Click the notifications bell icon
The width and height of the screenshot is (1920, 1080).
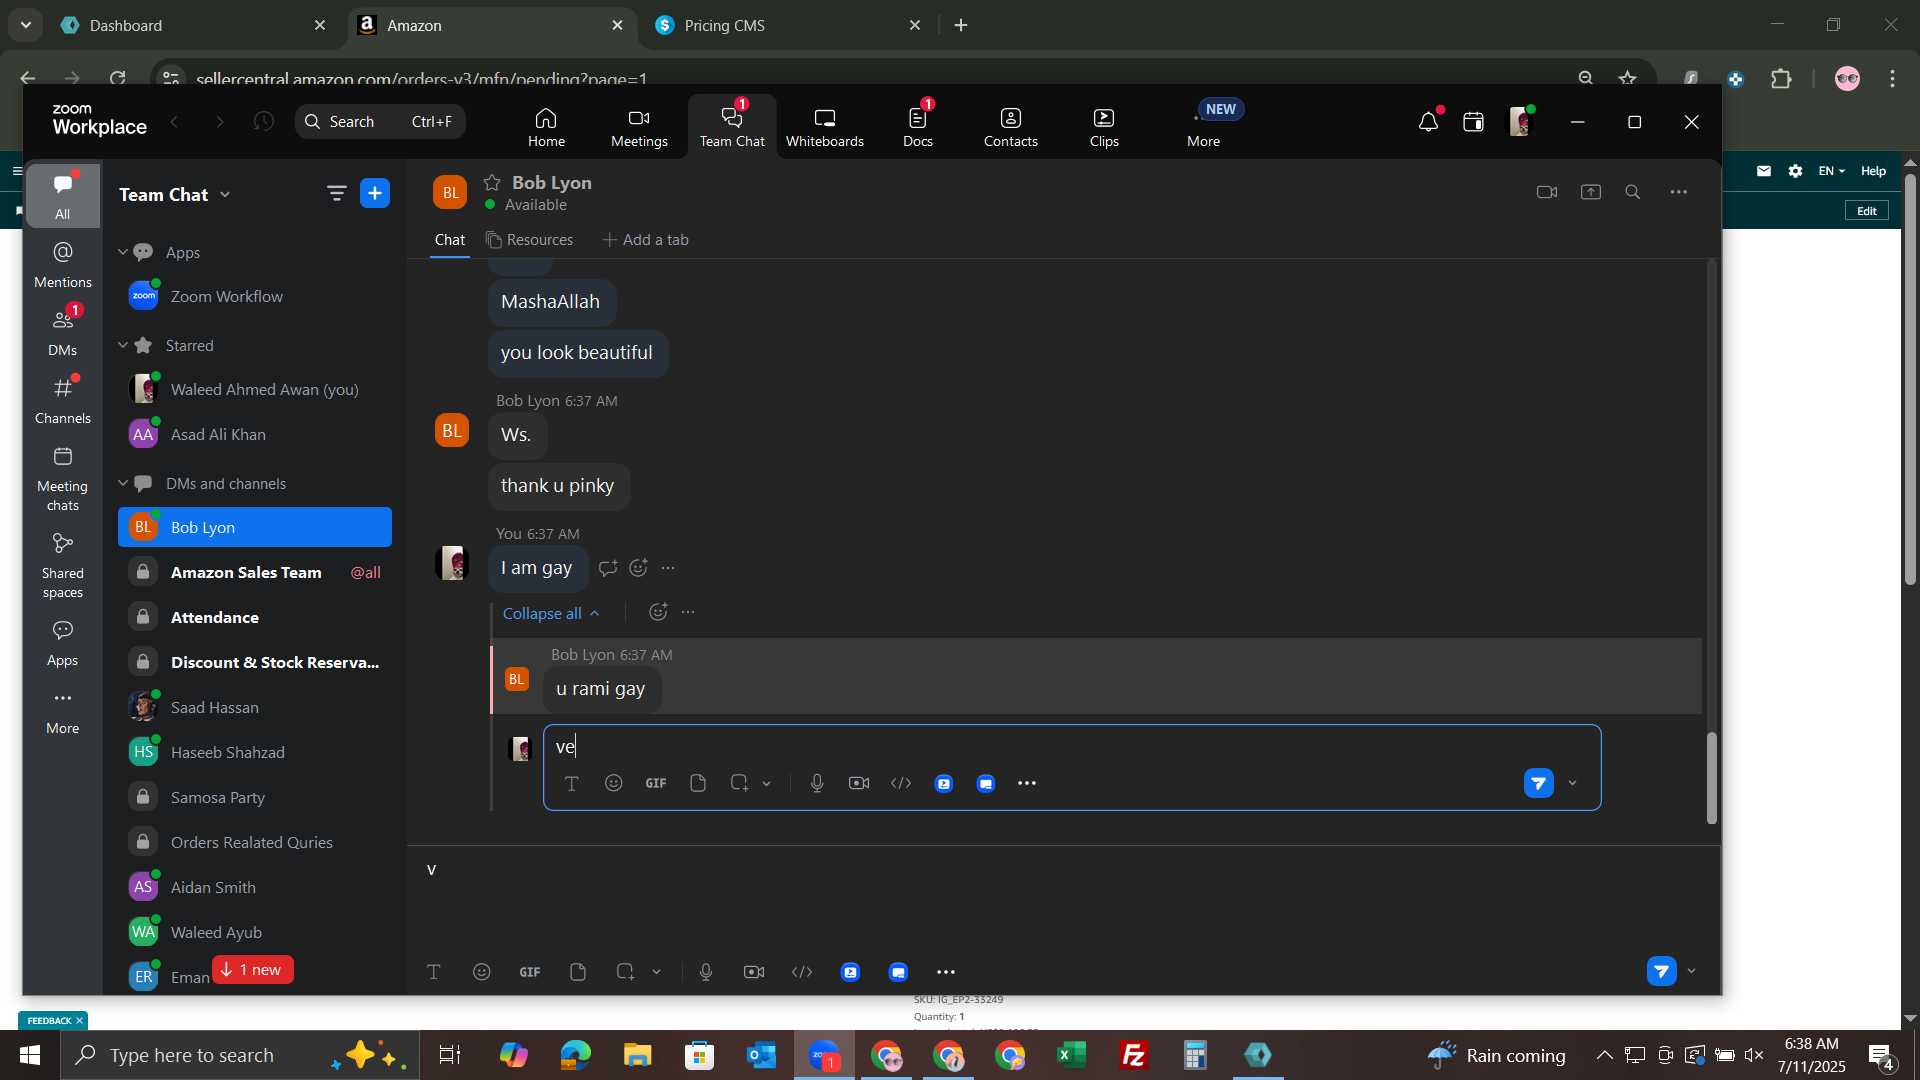click(x=1428, y=122)
